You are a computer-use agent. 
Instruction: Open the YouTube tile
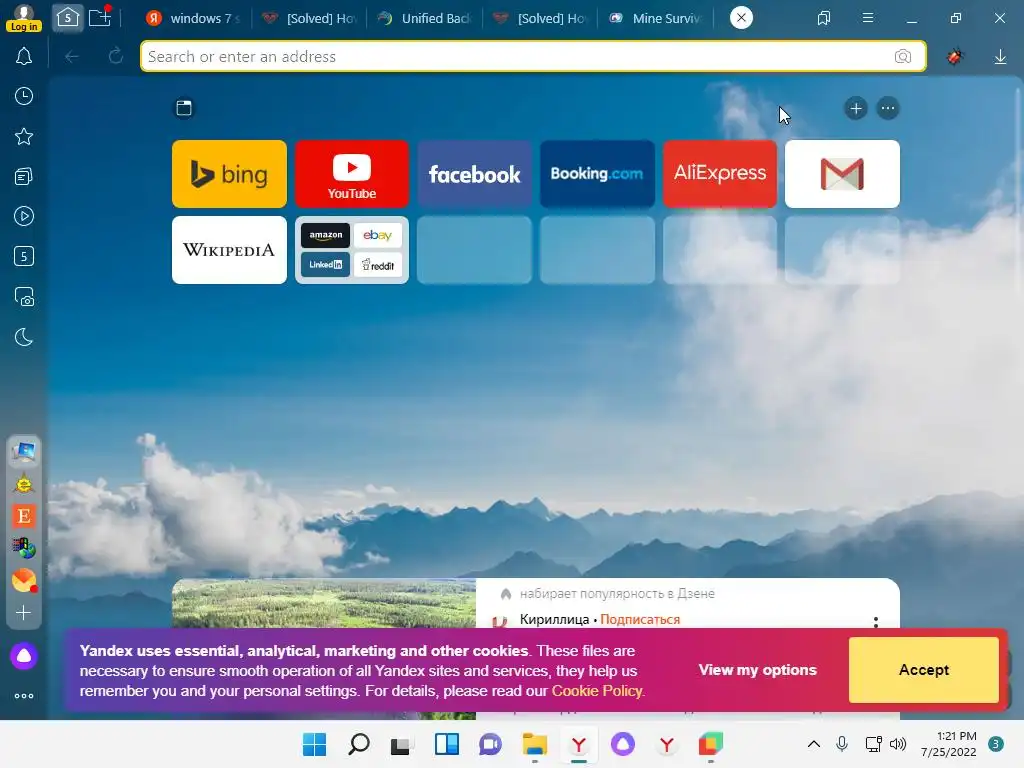tap(352, 174)
